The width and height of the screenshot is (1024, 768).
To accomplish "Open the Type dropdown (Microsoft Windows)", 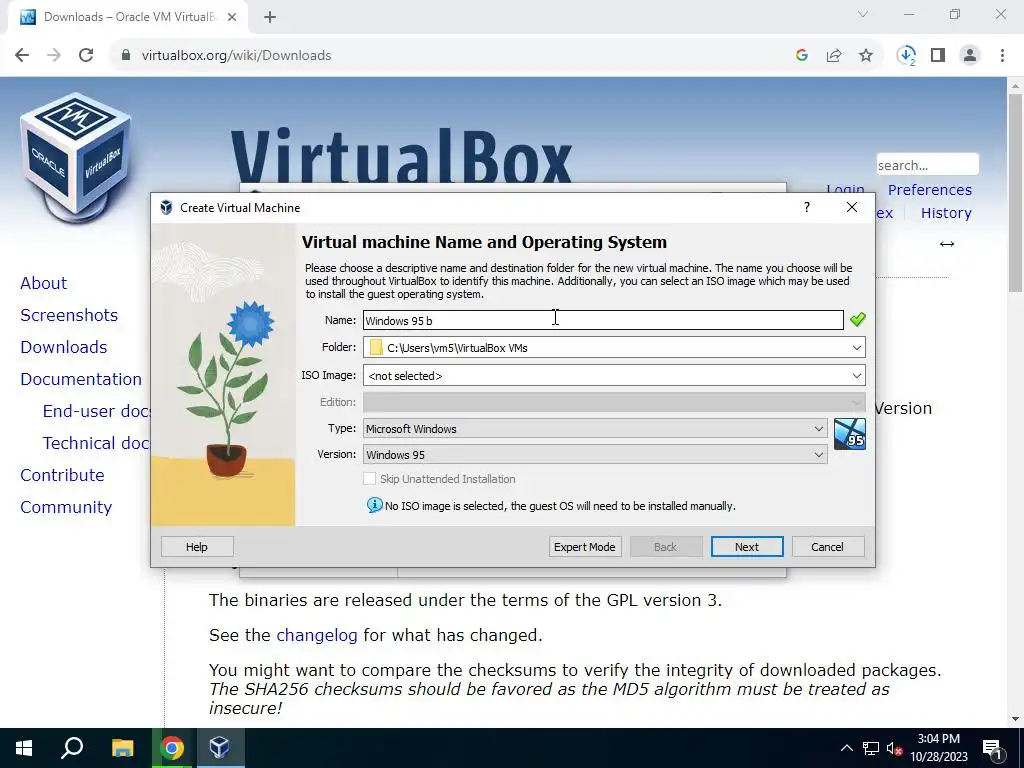I will pyautogui.click(x=595, y=428).
